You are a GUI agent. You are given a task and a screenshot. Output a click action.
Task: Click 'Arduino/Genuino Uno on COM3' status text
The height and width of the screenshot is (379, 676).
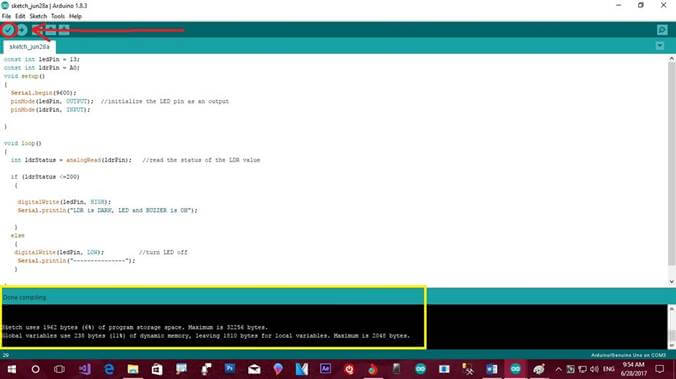coord(629,355)
